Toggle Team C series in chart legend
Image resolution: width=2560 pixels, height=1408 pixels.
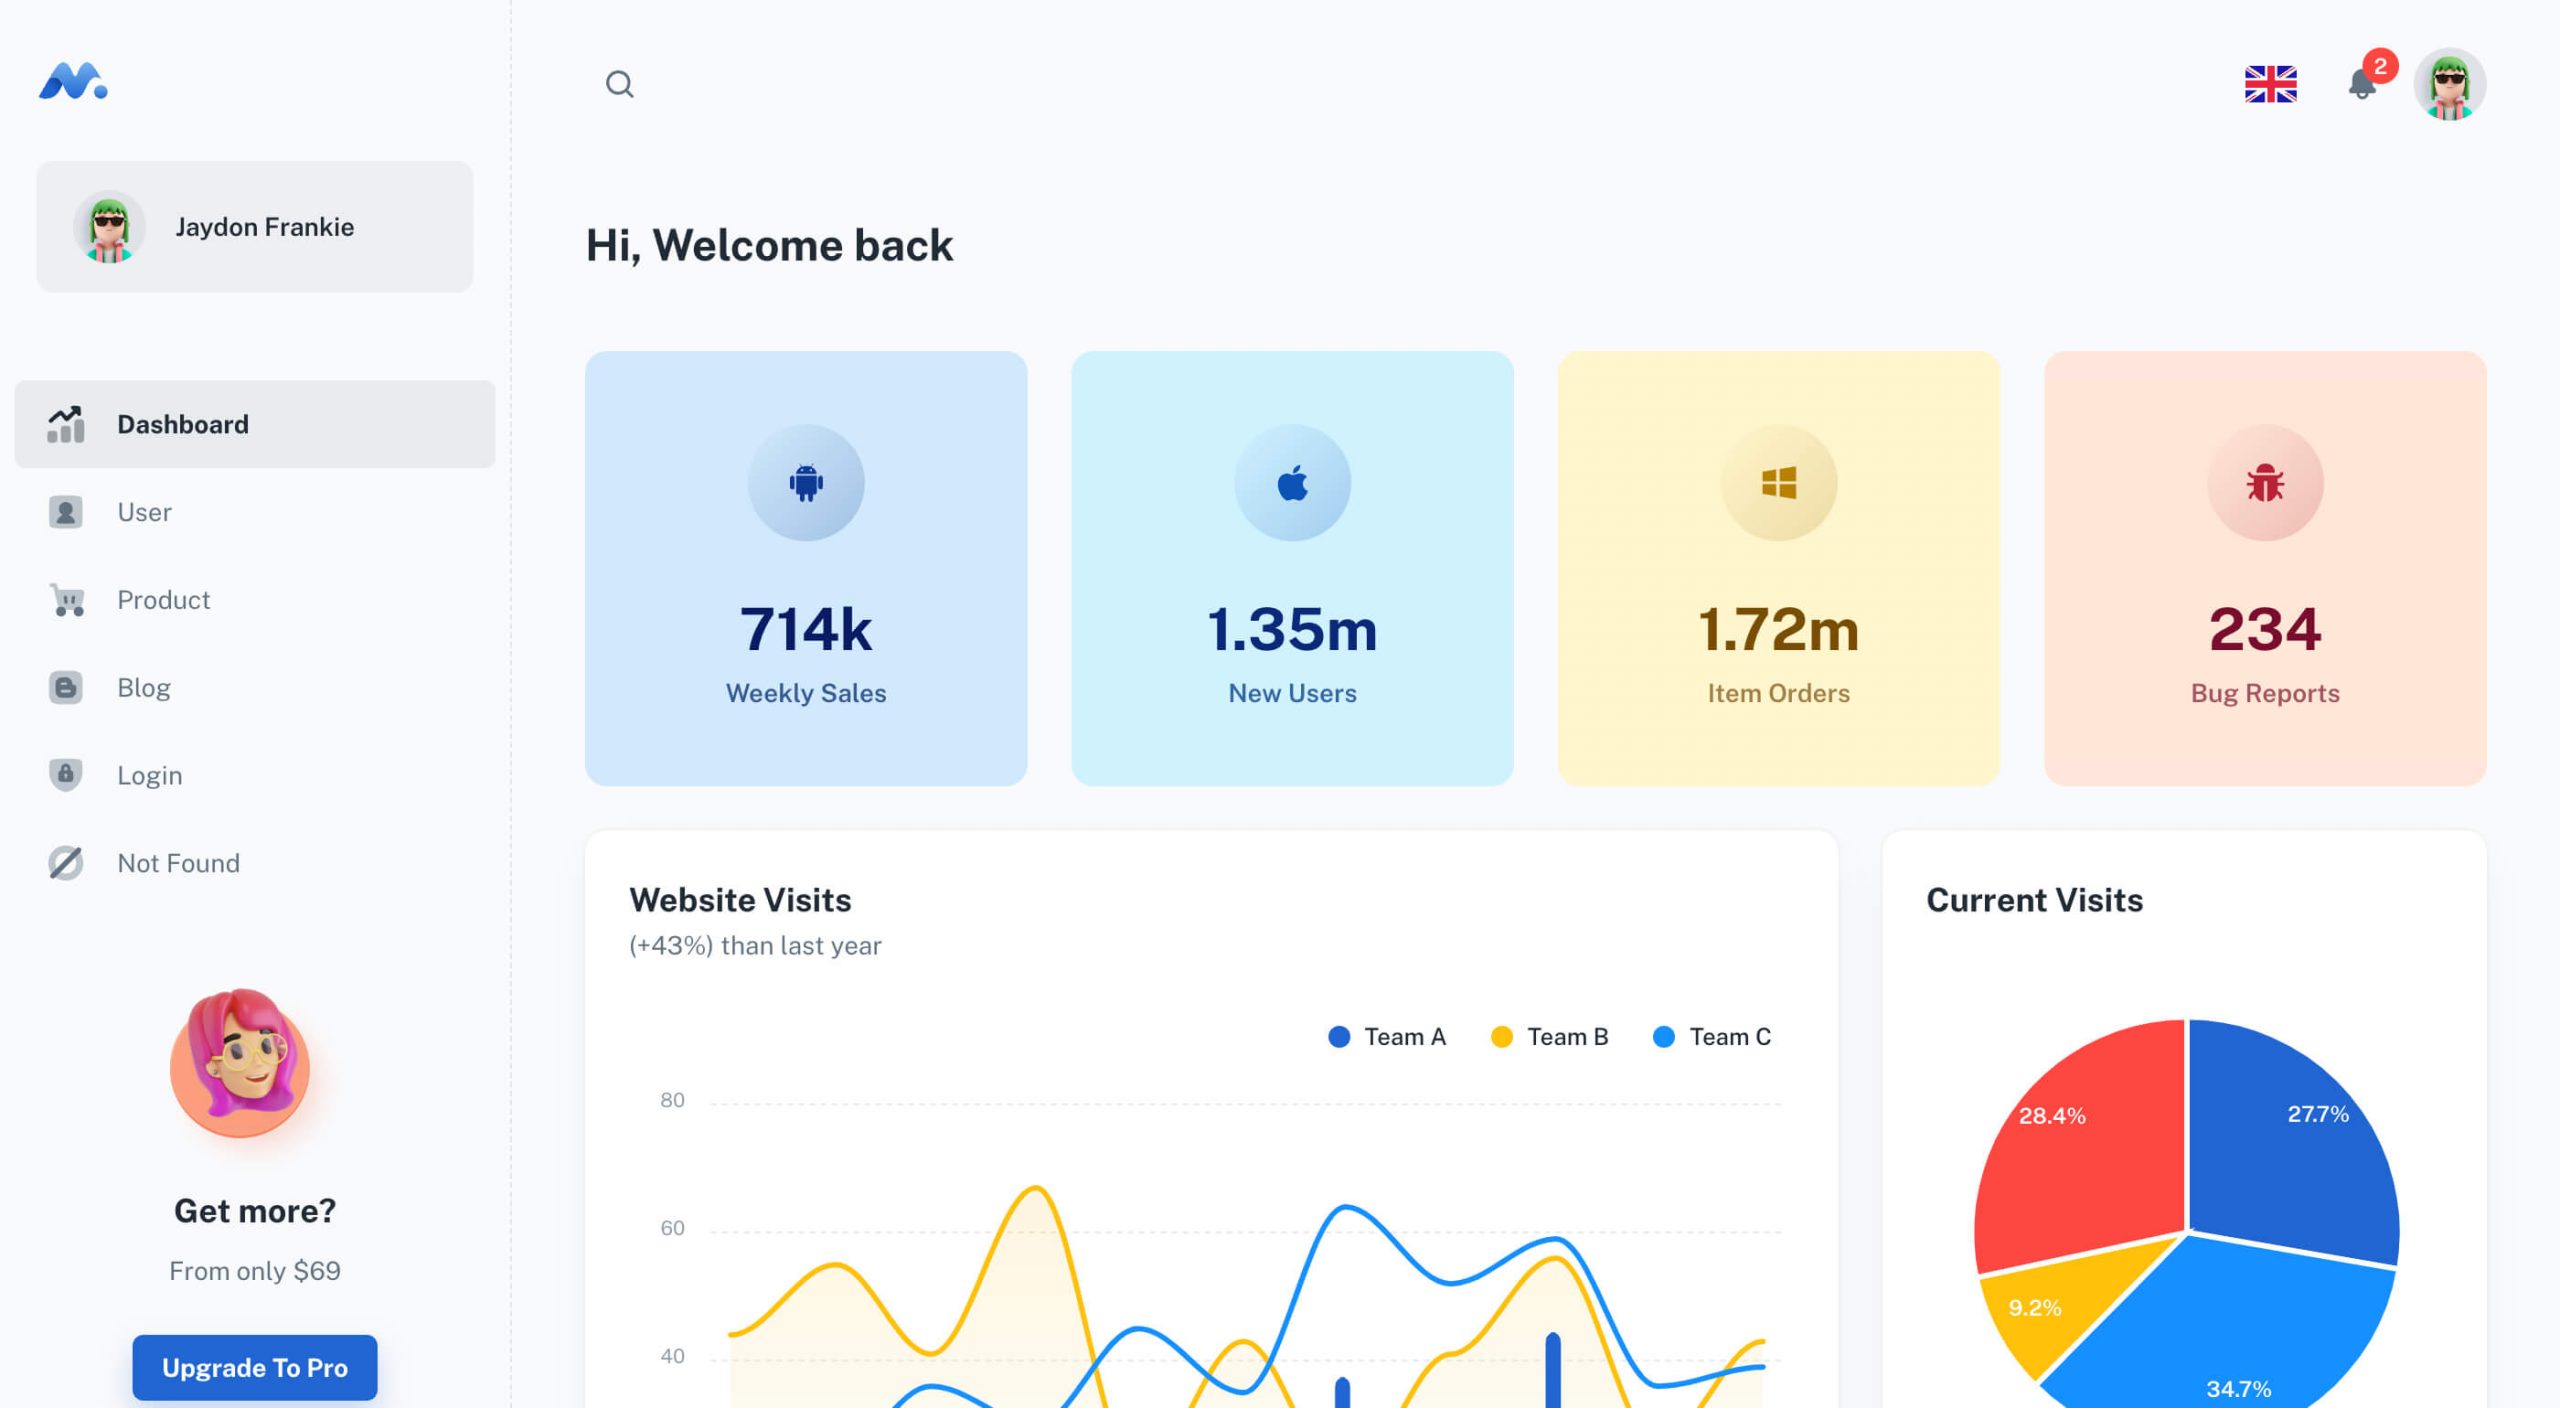(x=1712, y=1037)
